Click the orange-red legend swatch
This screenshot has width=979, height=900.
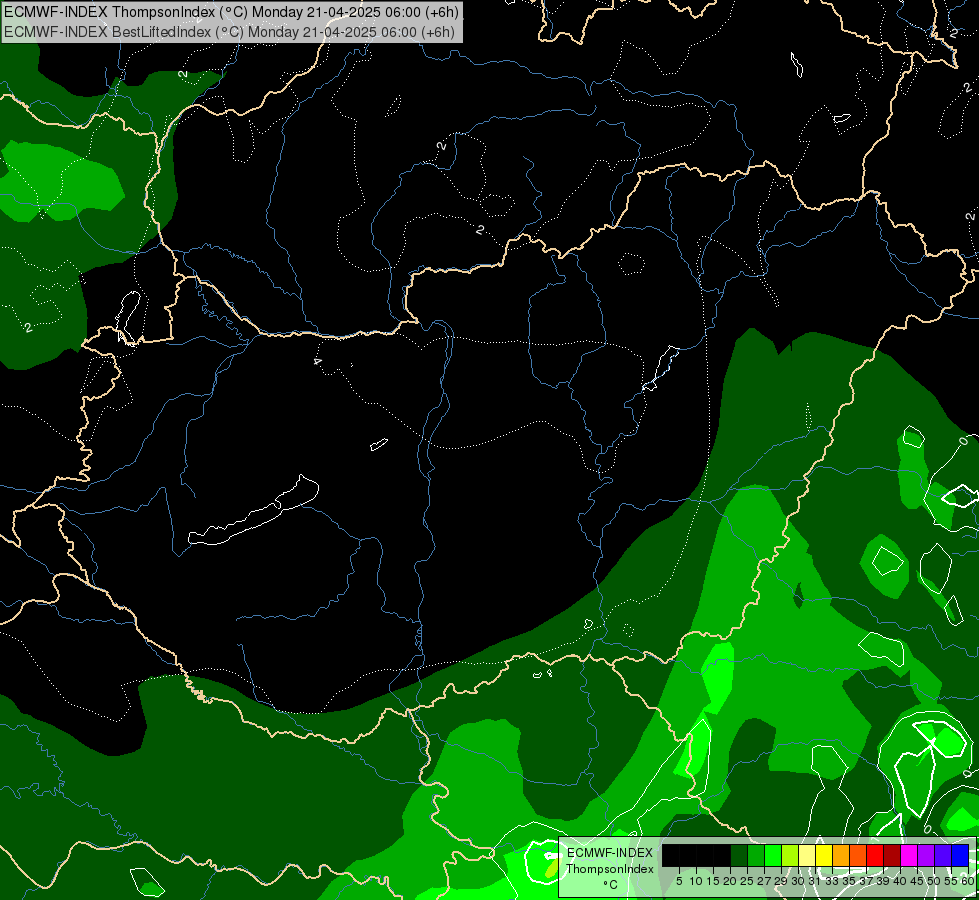[858, 855]
